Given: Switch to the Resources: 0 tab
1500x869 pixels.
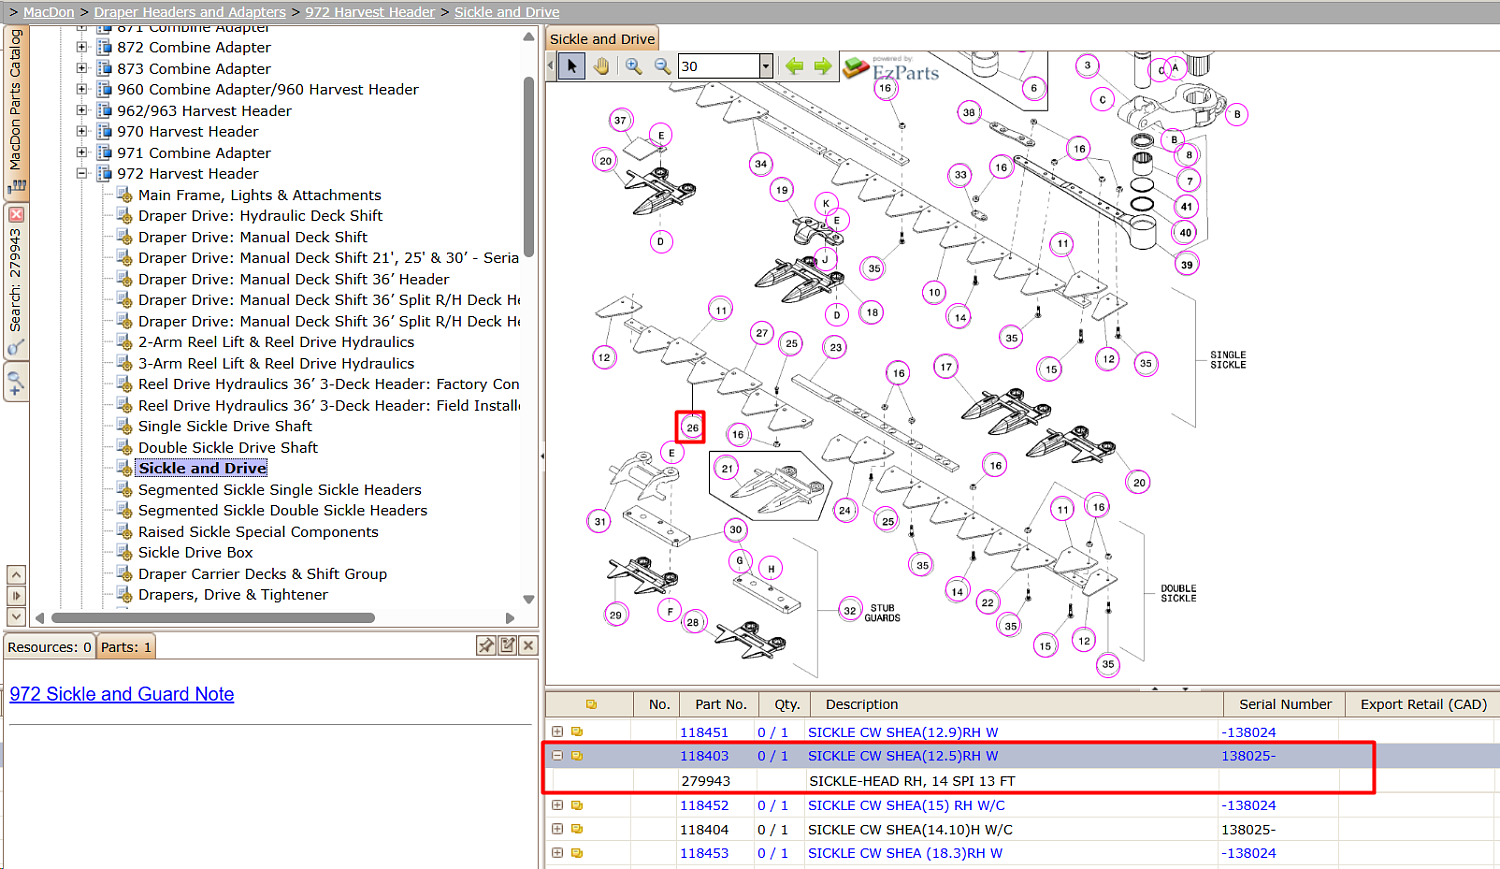Looking at the screenshot, I should [x=49, y=647].
